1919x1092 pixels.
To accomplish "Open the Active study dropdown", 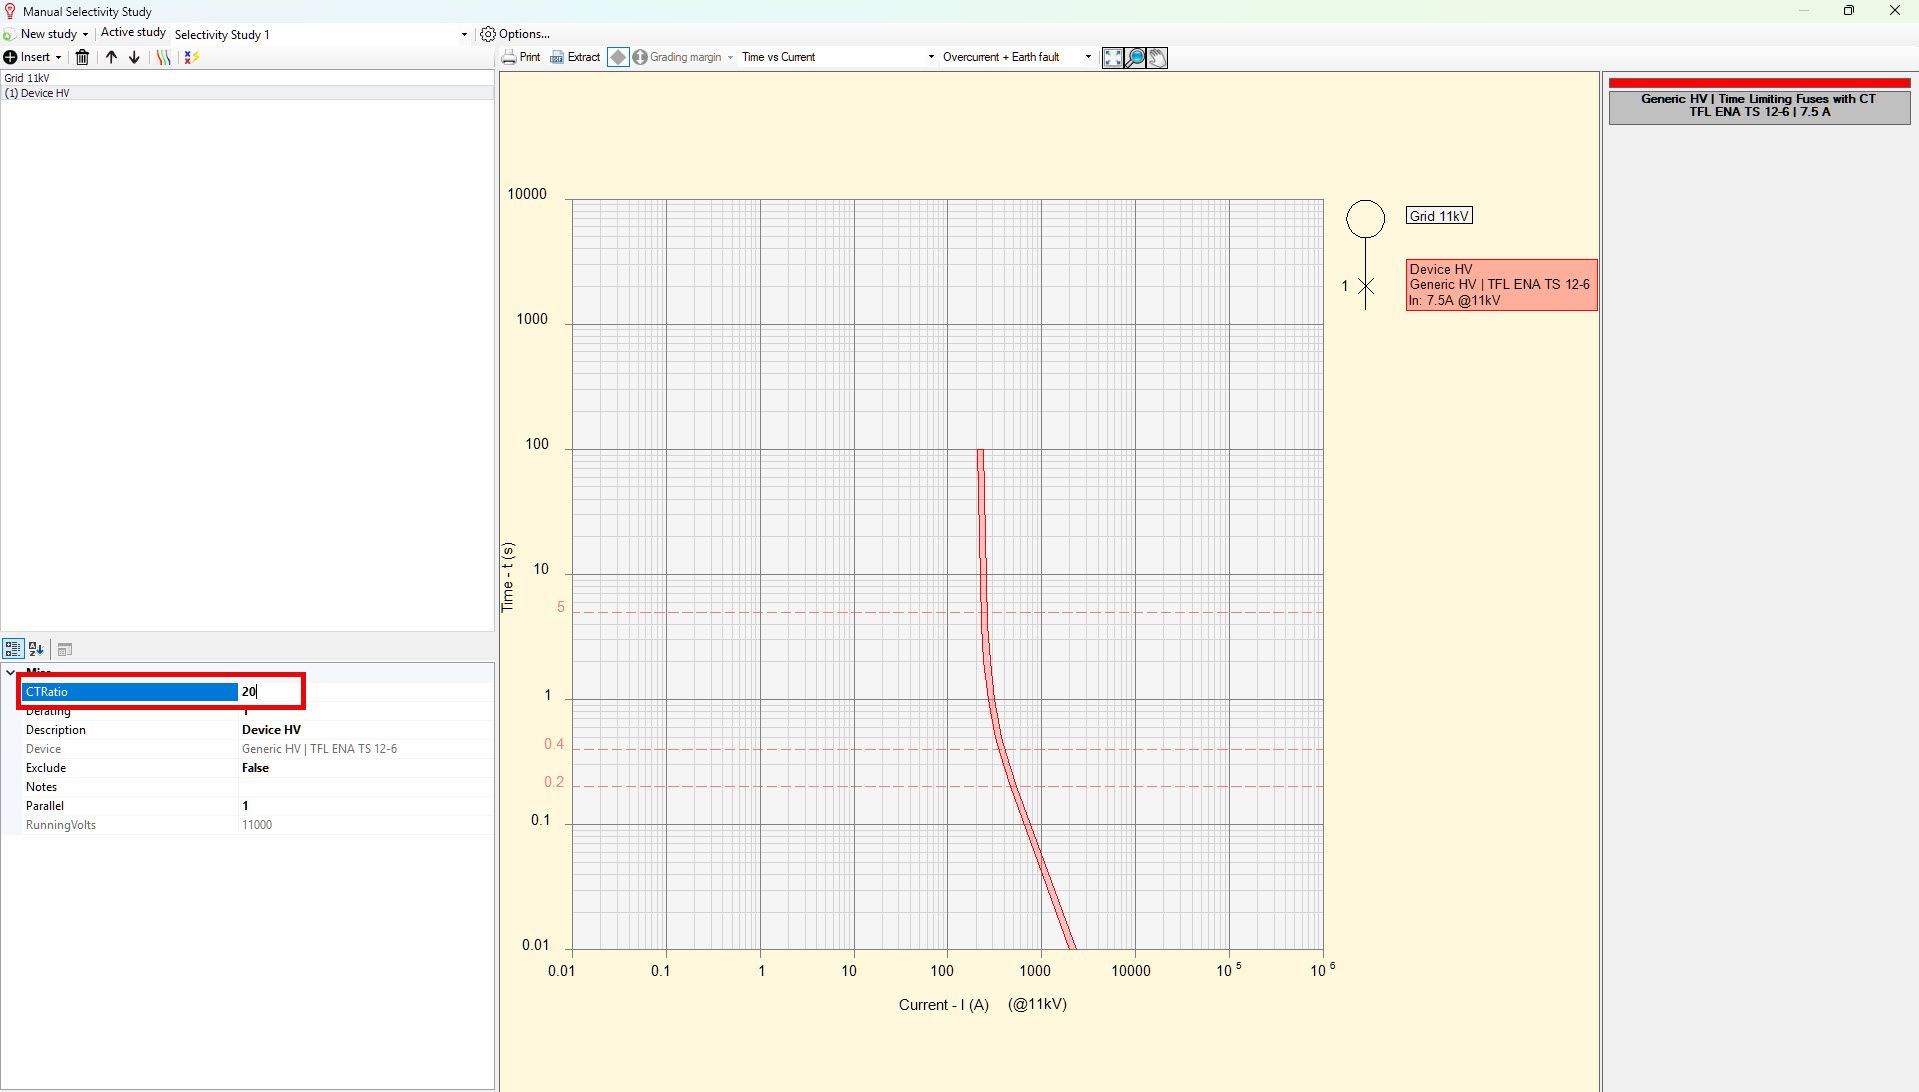I will coord(464,34).
